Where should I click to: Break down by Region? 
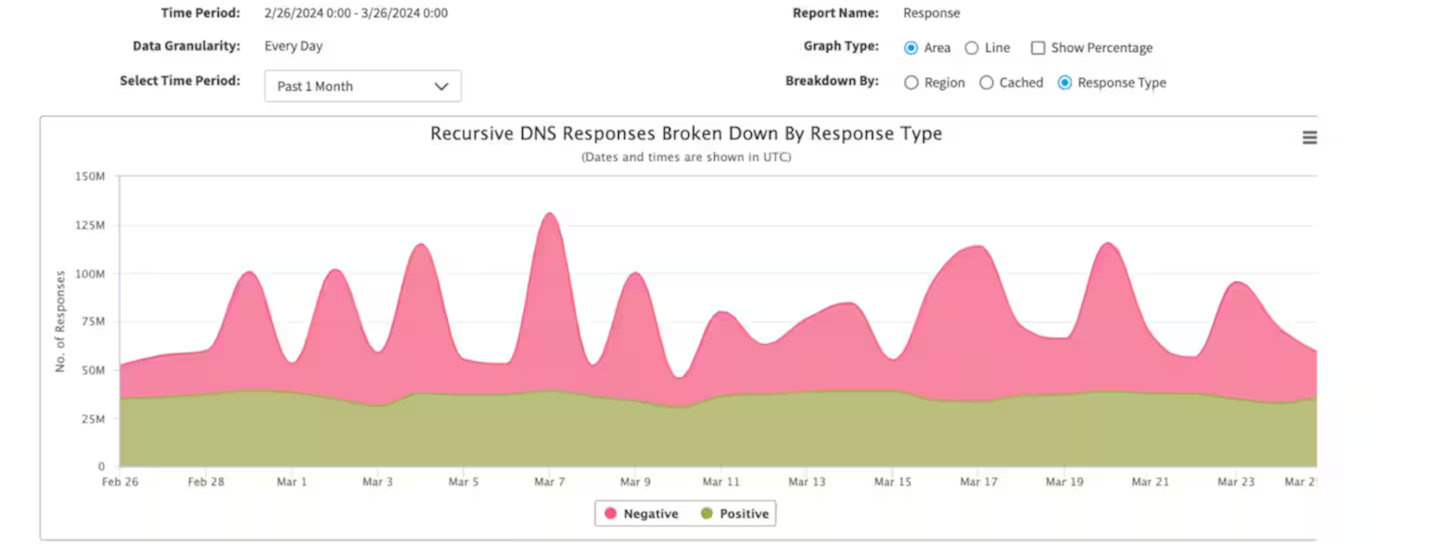[x=911, y=83]
